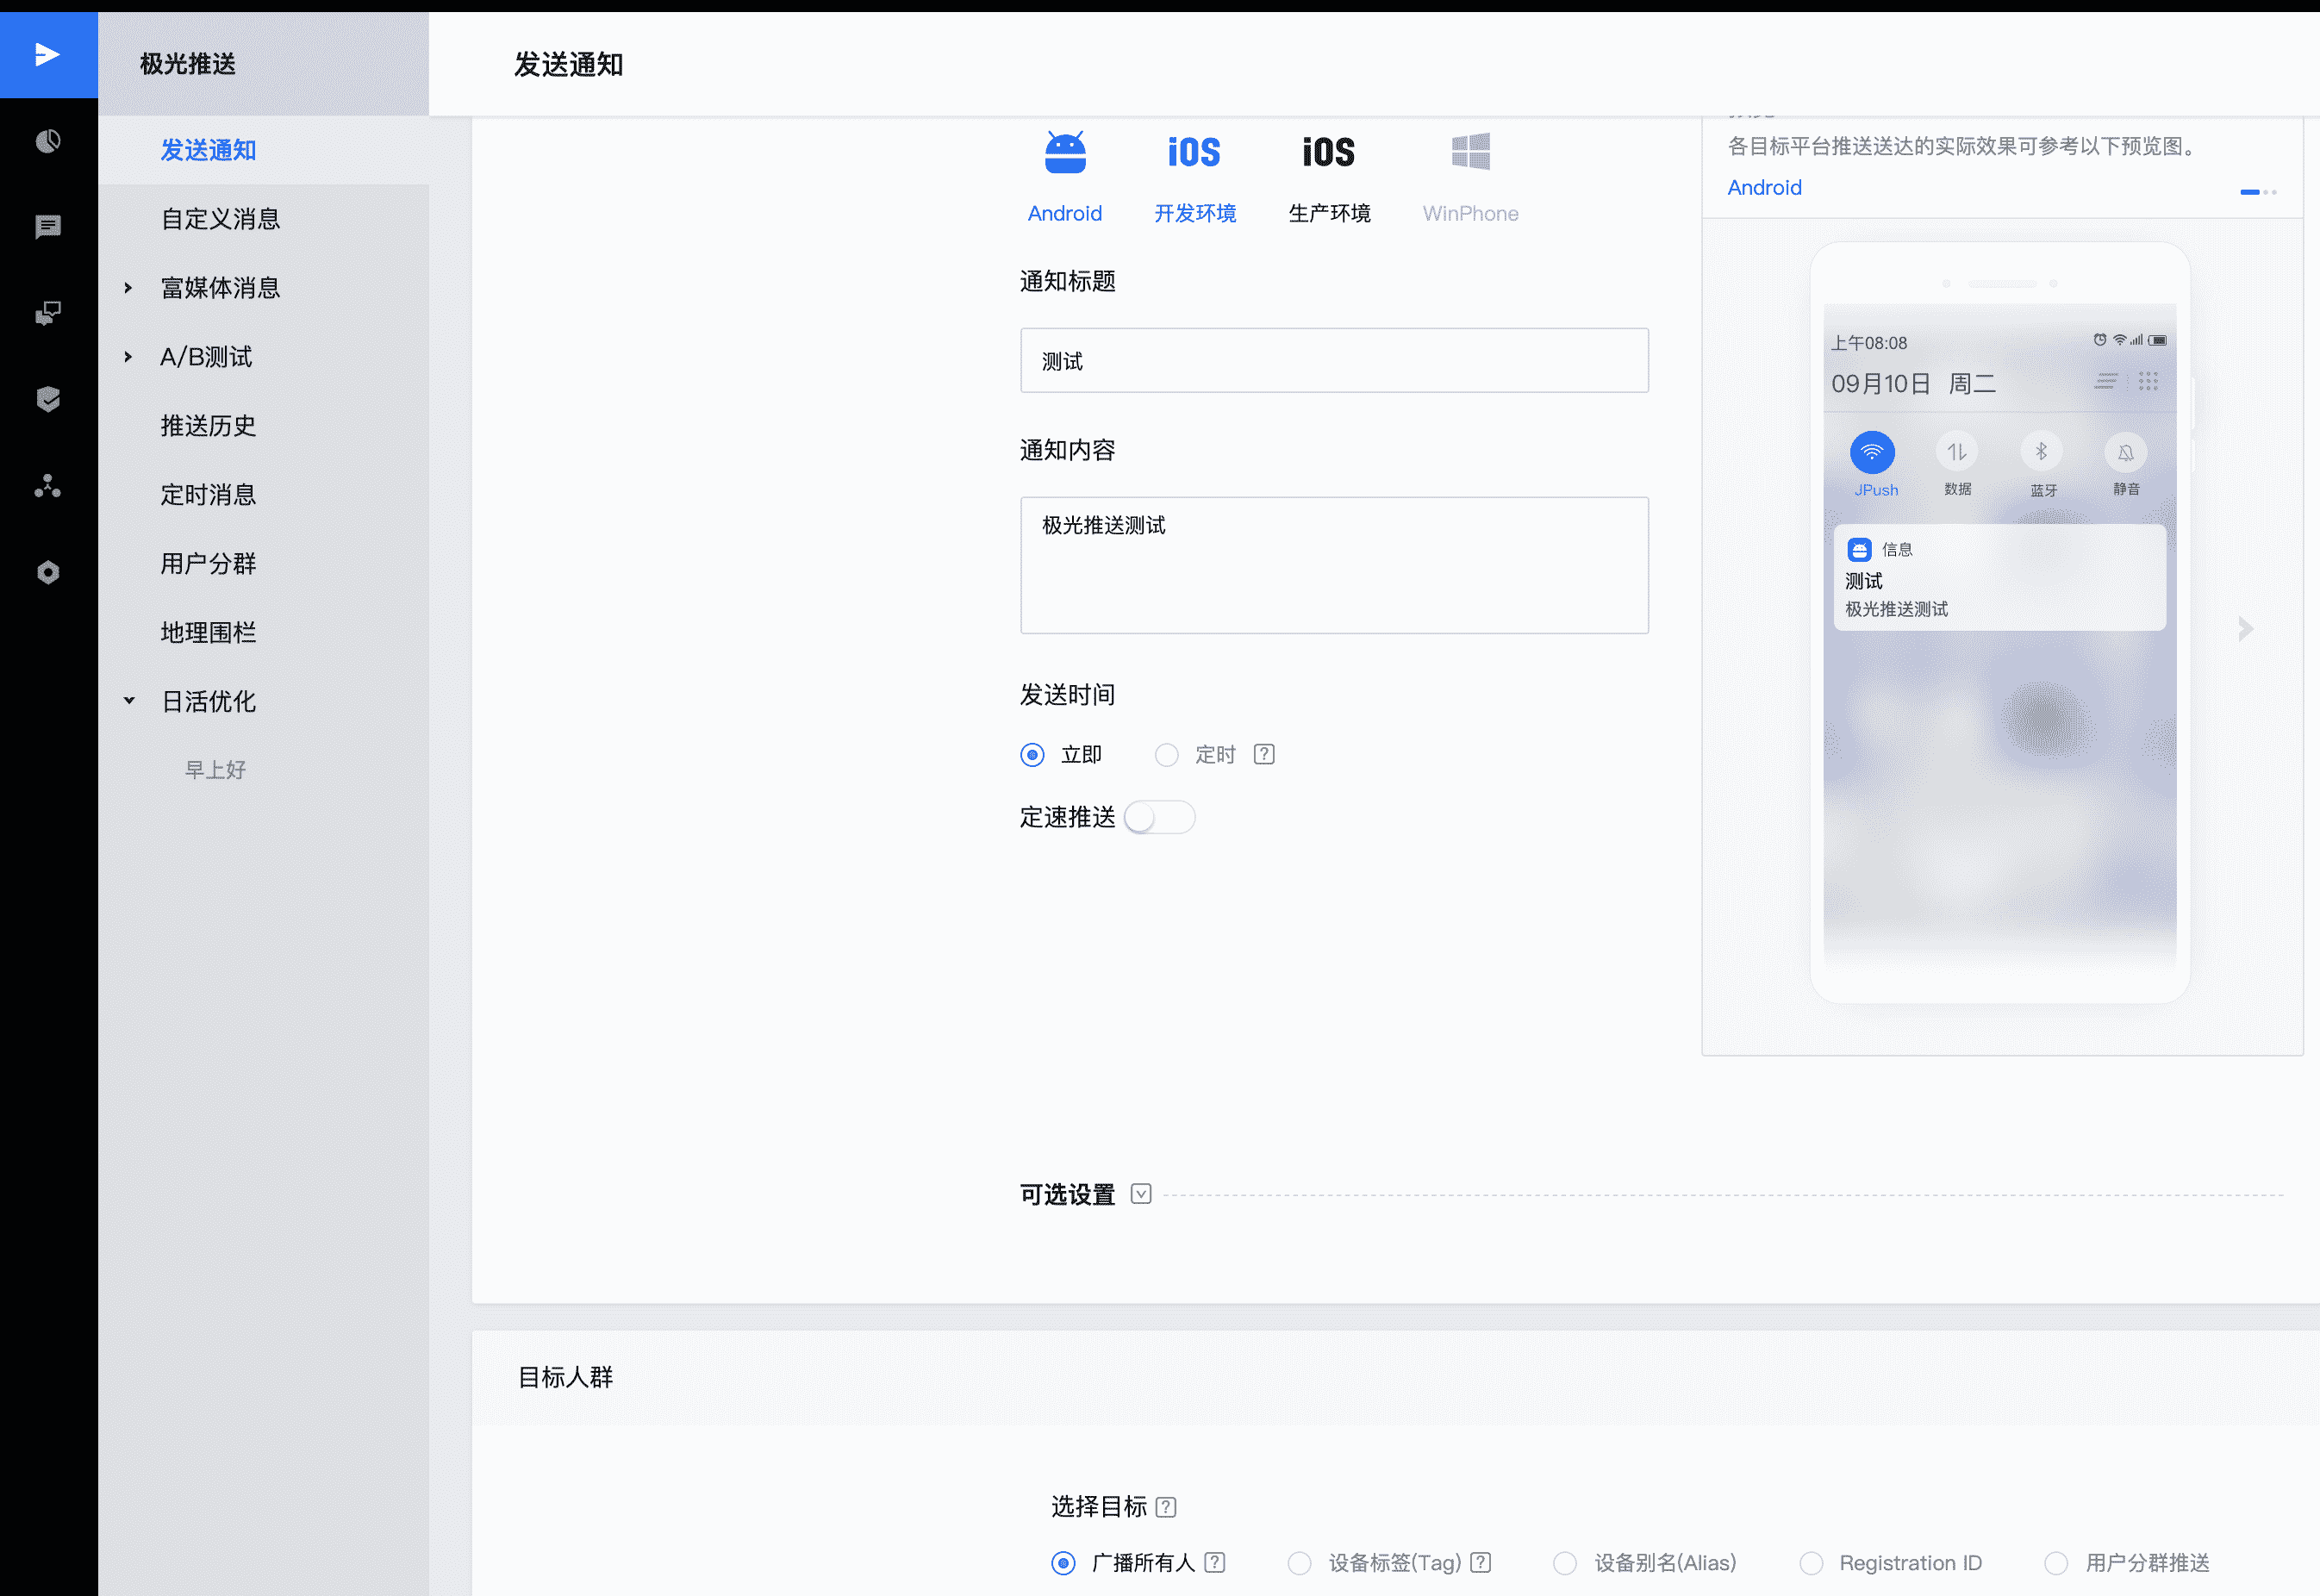Select the 定时 scheduled send radio button
Image resolution: width=2320 pixels, height=1596 pixels.
(1166, 755)
